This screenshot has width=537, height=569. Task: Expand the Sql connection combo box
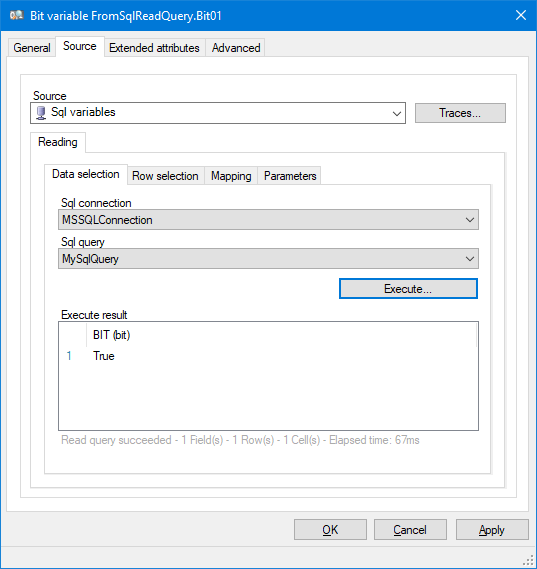click(268, 220)
